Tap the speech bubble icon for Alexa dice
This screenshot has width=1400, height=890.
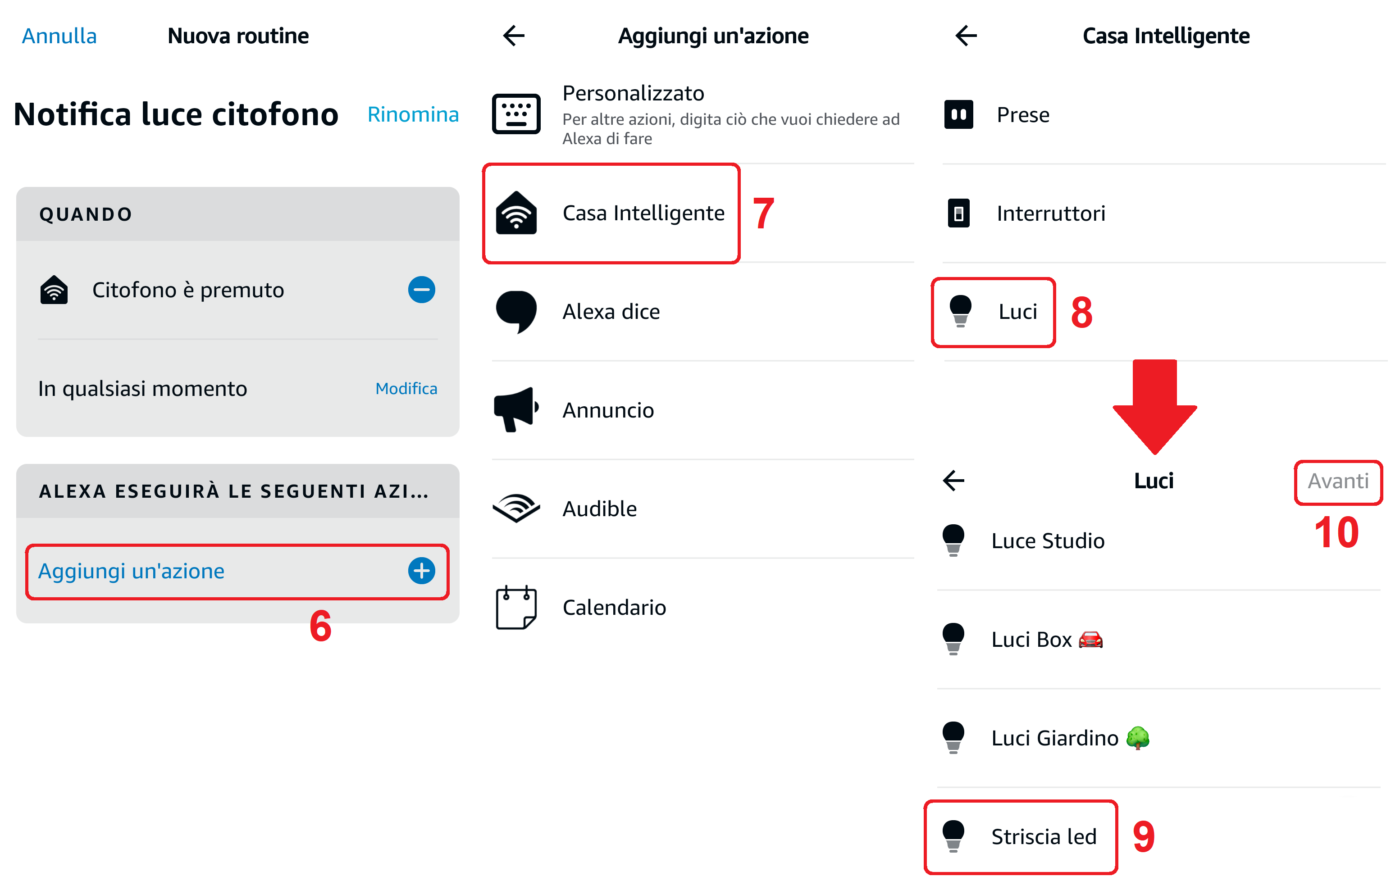click(x=516, y=312)
